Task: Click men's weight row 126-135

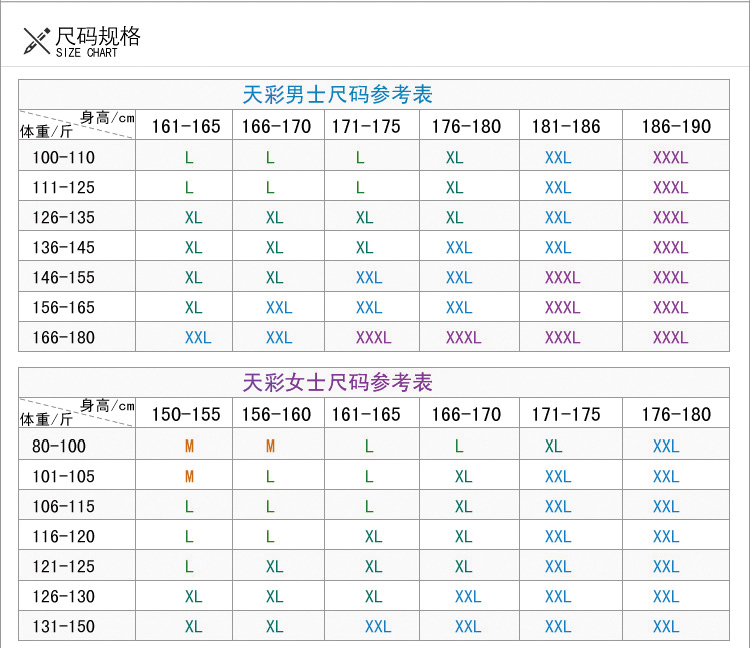Action: [64, 218]
